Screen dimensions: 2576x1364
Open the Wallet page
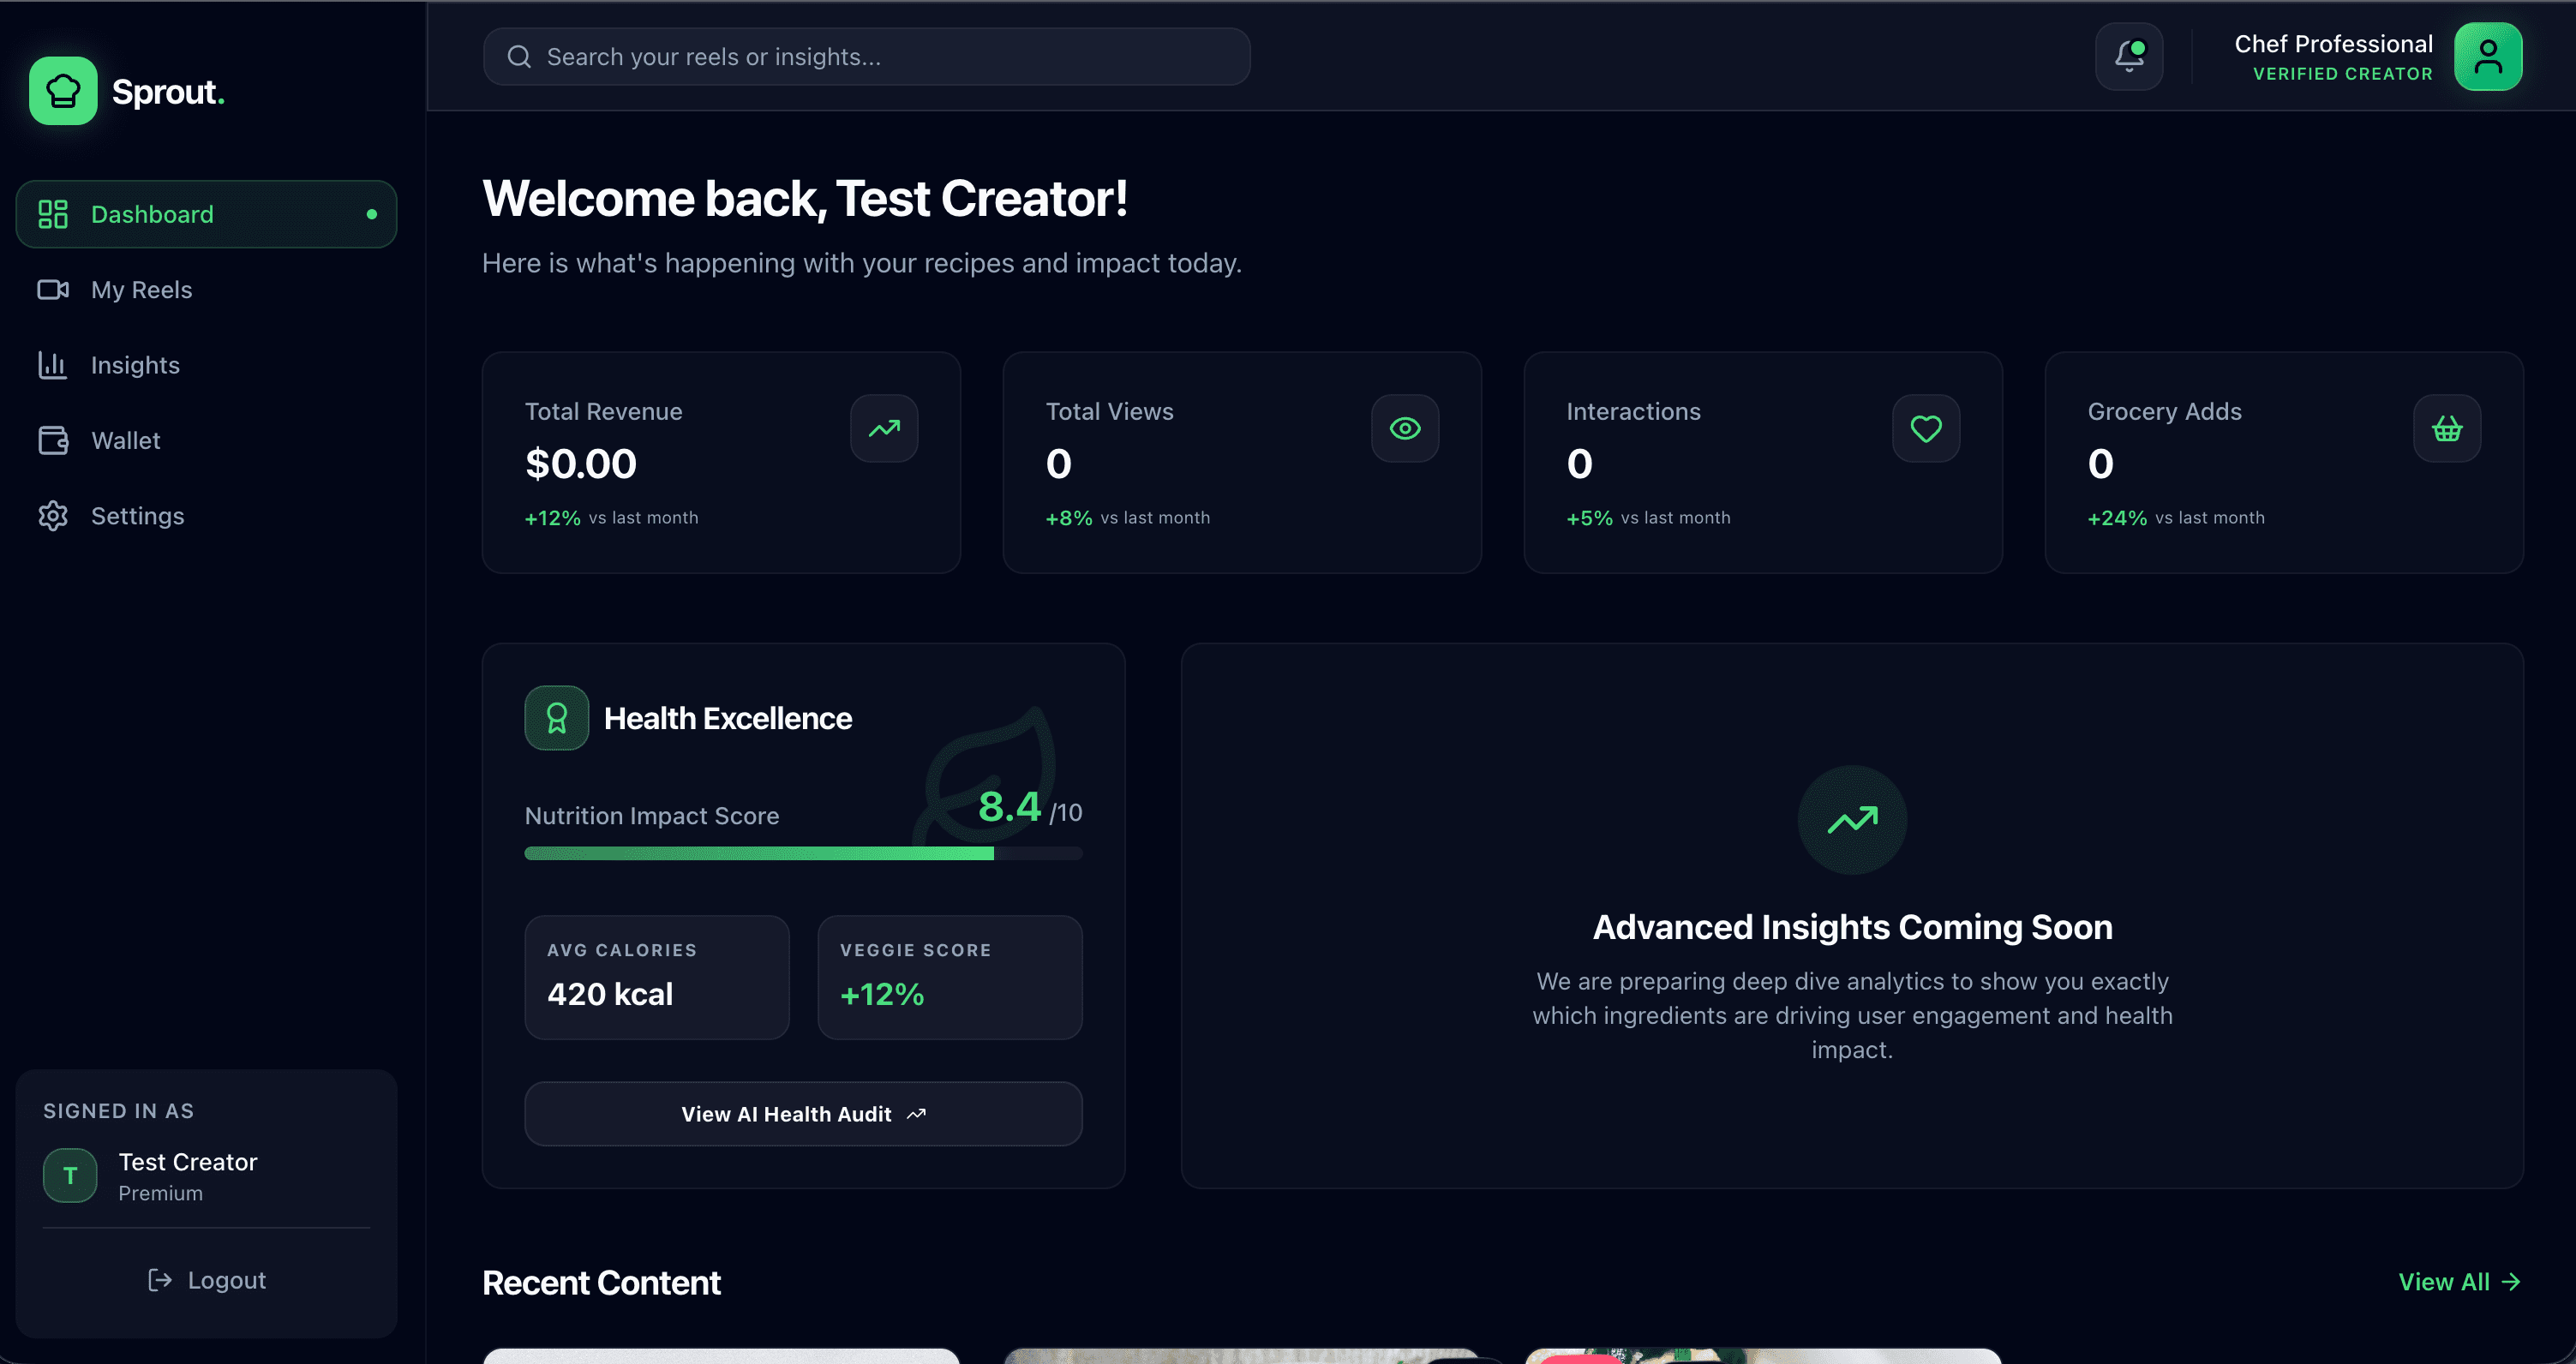(x=125, y=441)
